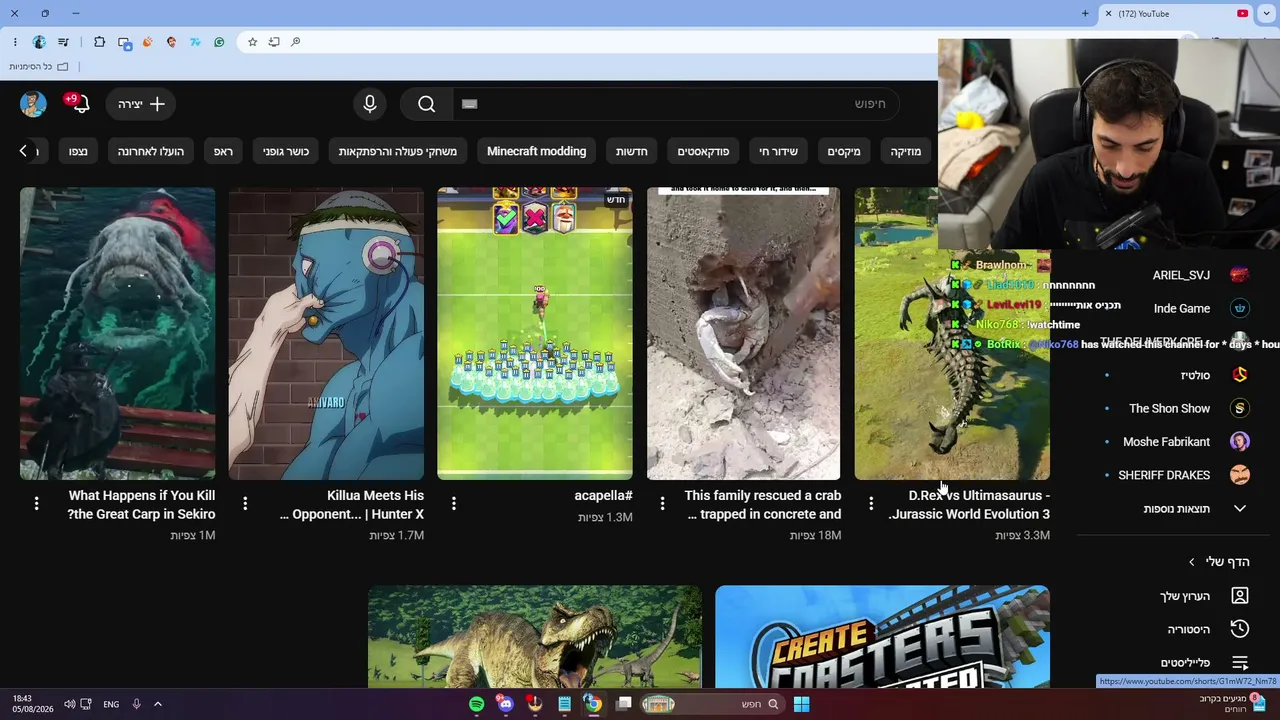
Task: Open the Chrome profile avatar
Action: click(39, 42)
